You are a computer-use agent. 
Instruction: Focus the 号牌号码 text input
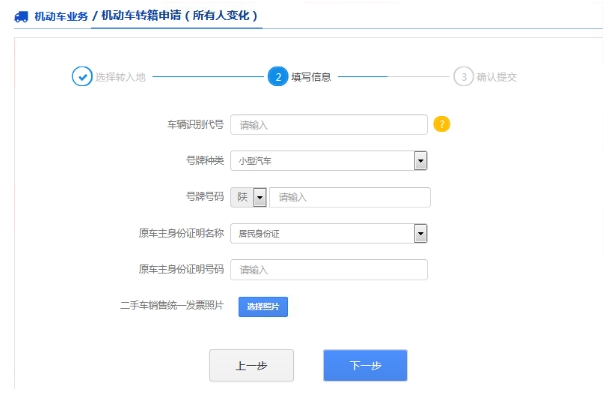pos(350,197)
